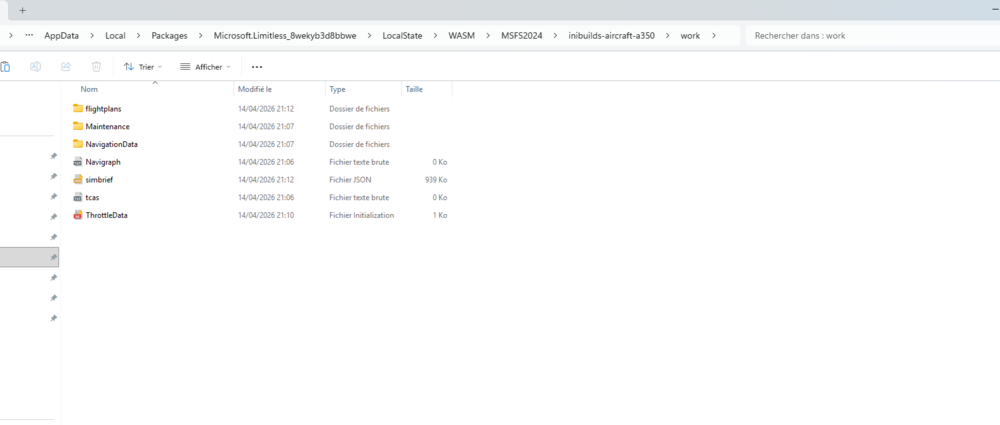Viewport: 1000px width, 425px height.
Task: Select the tcas text file
Action: click(x=92, y=197)
